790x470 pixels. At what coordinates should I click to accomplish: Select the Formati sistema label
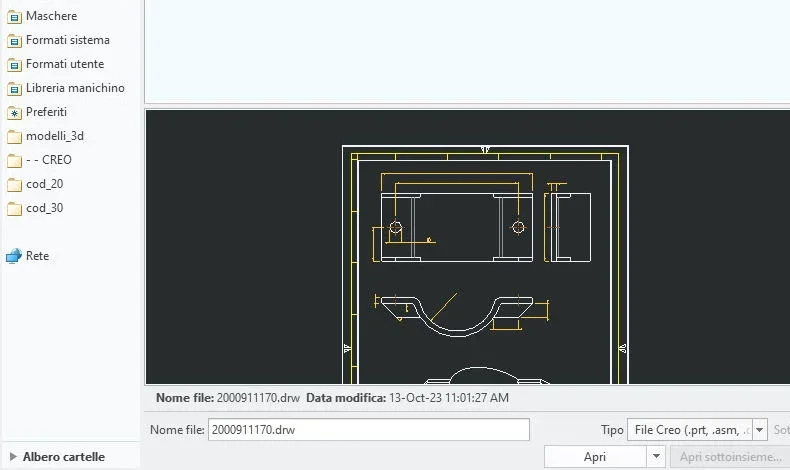pos(68,40)
